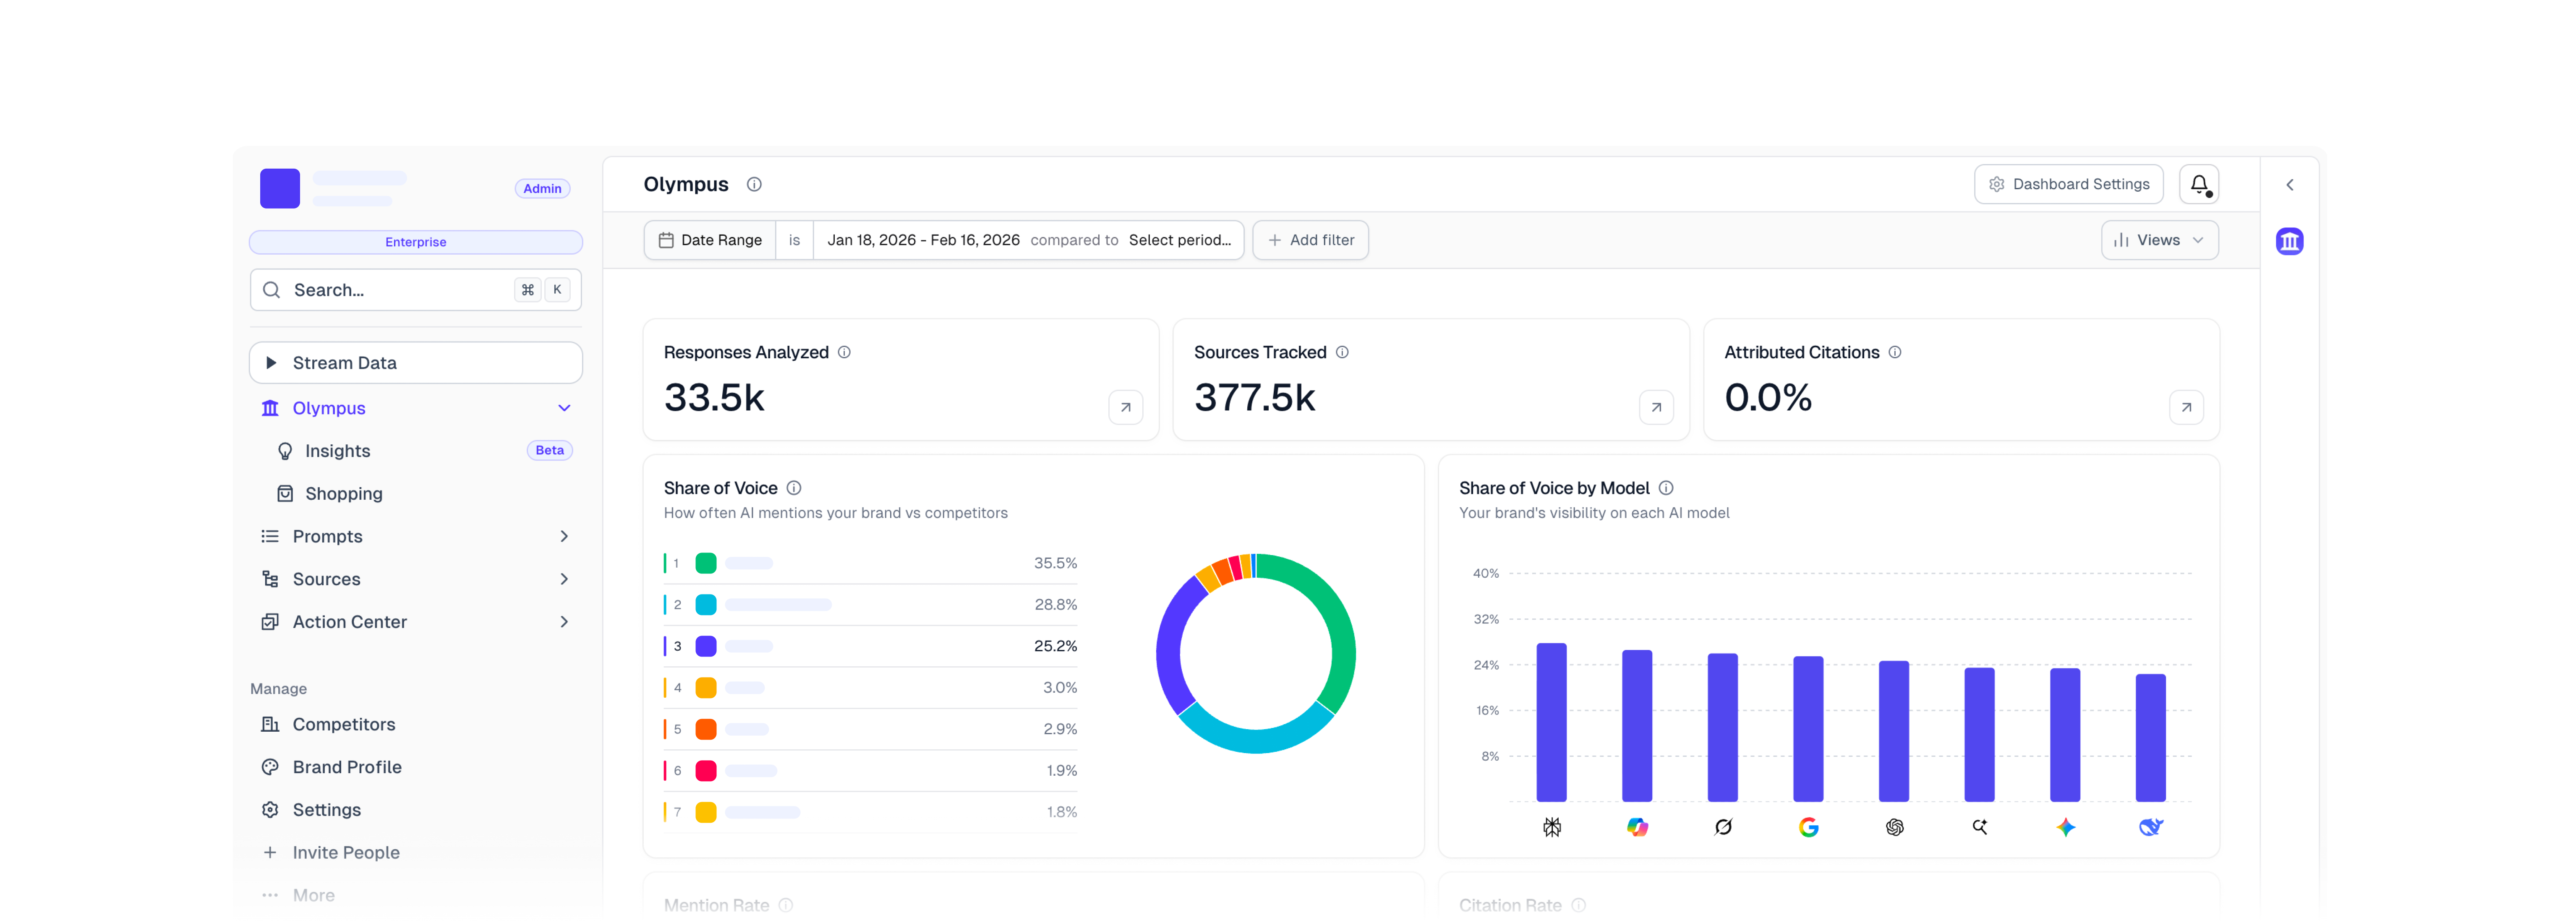Click the calendar icon in Date Range
The height and width of the screenshot is (923, 2560).
click(666, 240)
